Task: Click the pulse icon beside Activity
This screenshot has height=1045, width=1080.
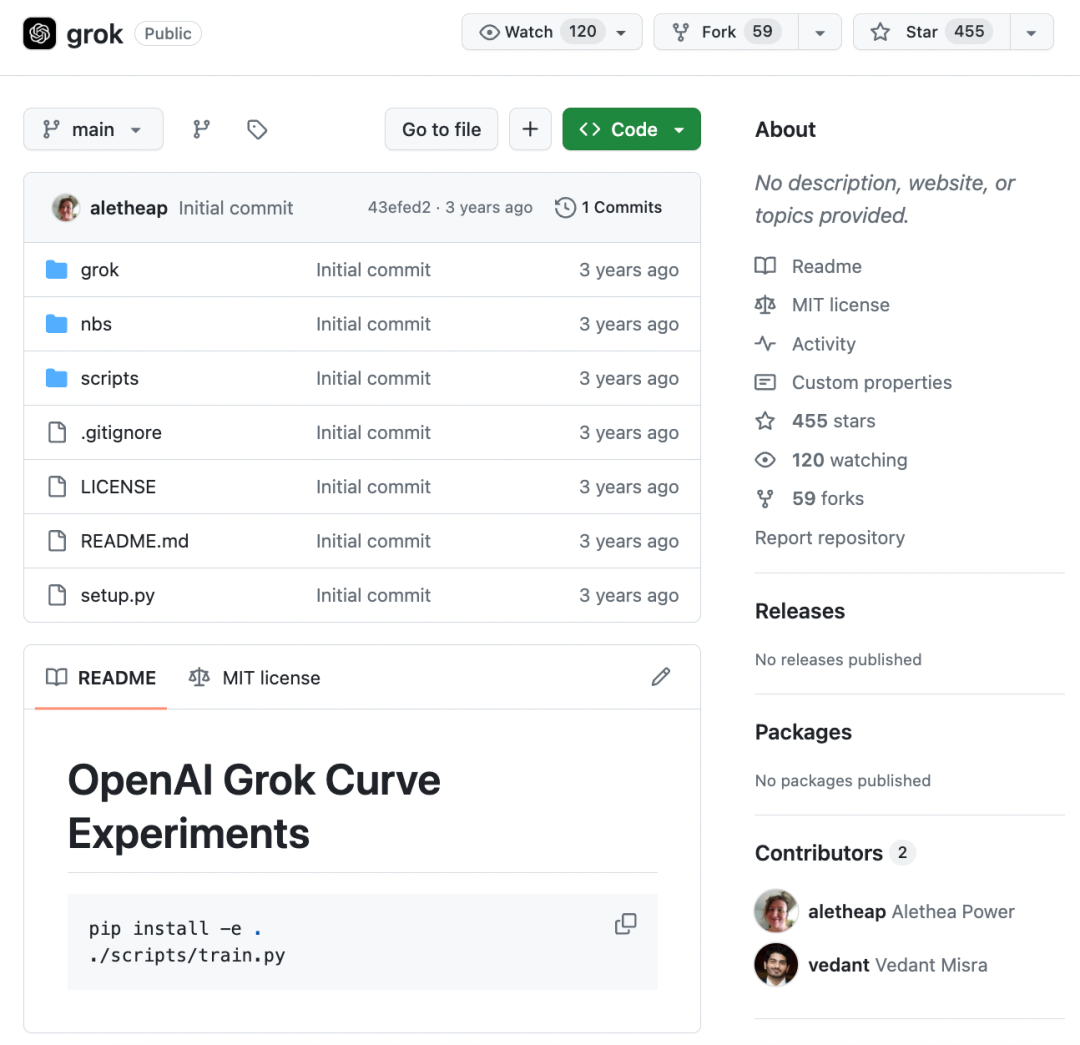Action: 765,343
